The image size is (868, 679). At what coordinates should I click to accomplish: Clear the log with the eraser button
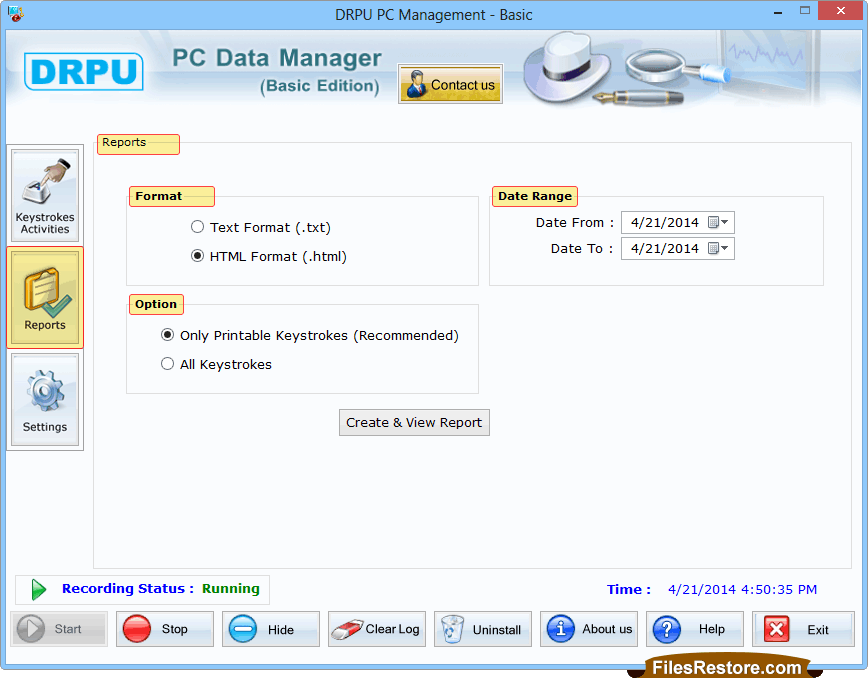click(x=377, y=629)
